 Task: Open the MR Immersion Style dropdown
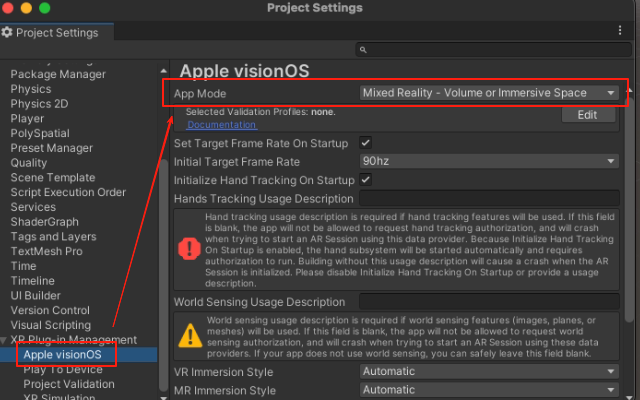point(489,390)
